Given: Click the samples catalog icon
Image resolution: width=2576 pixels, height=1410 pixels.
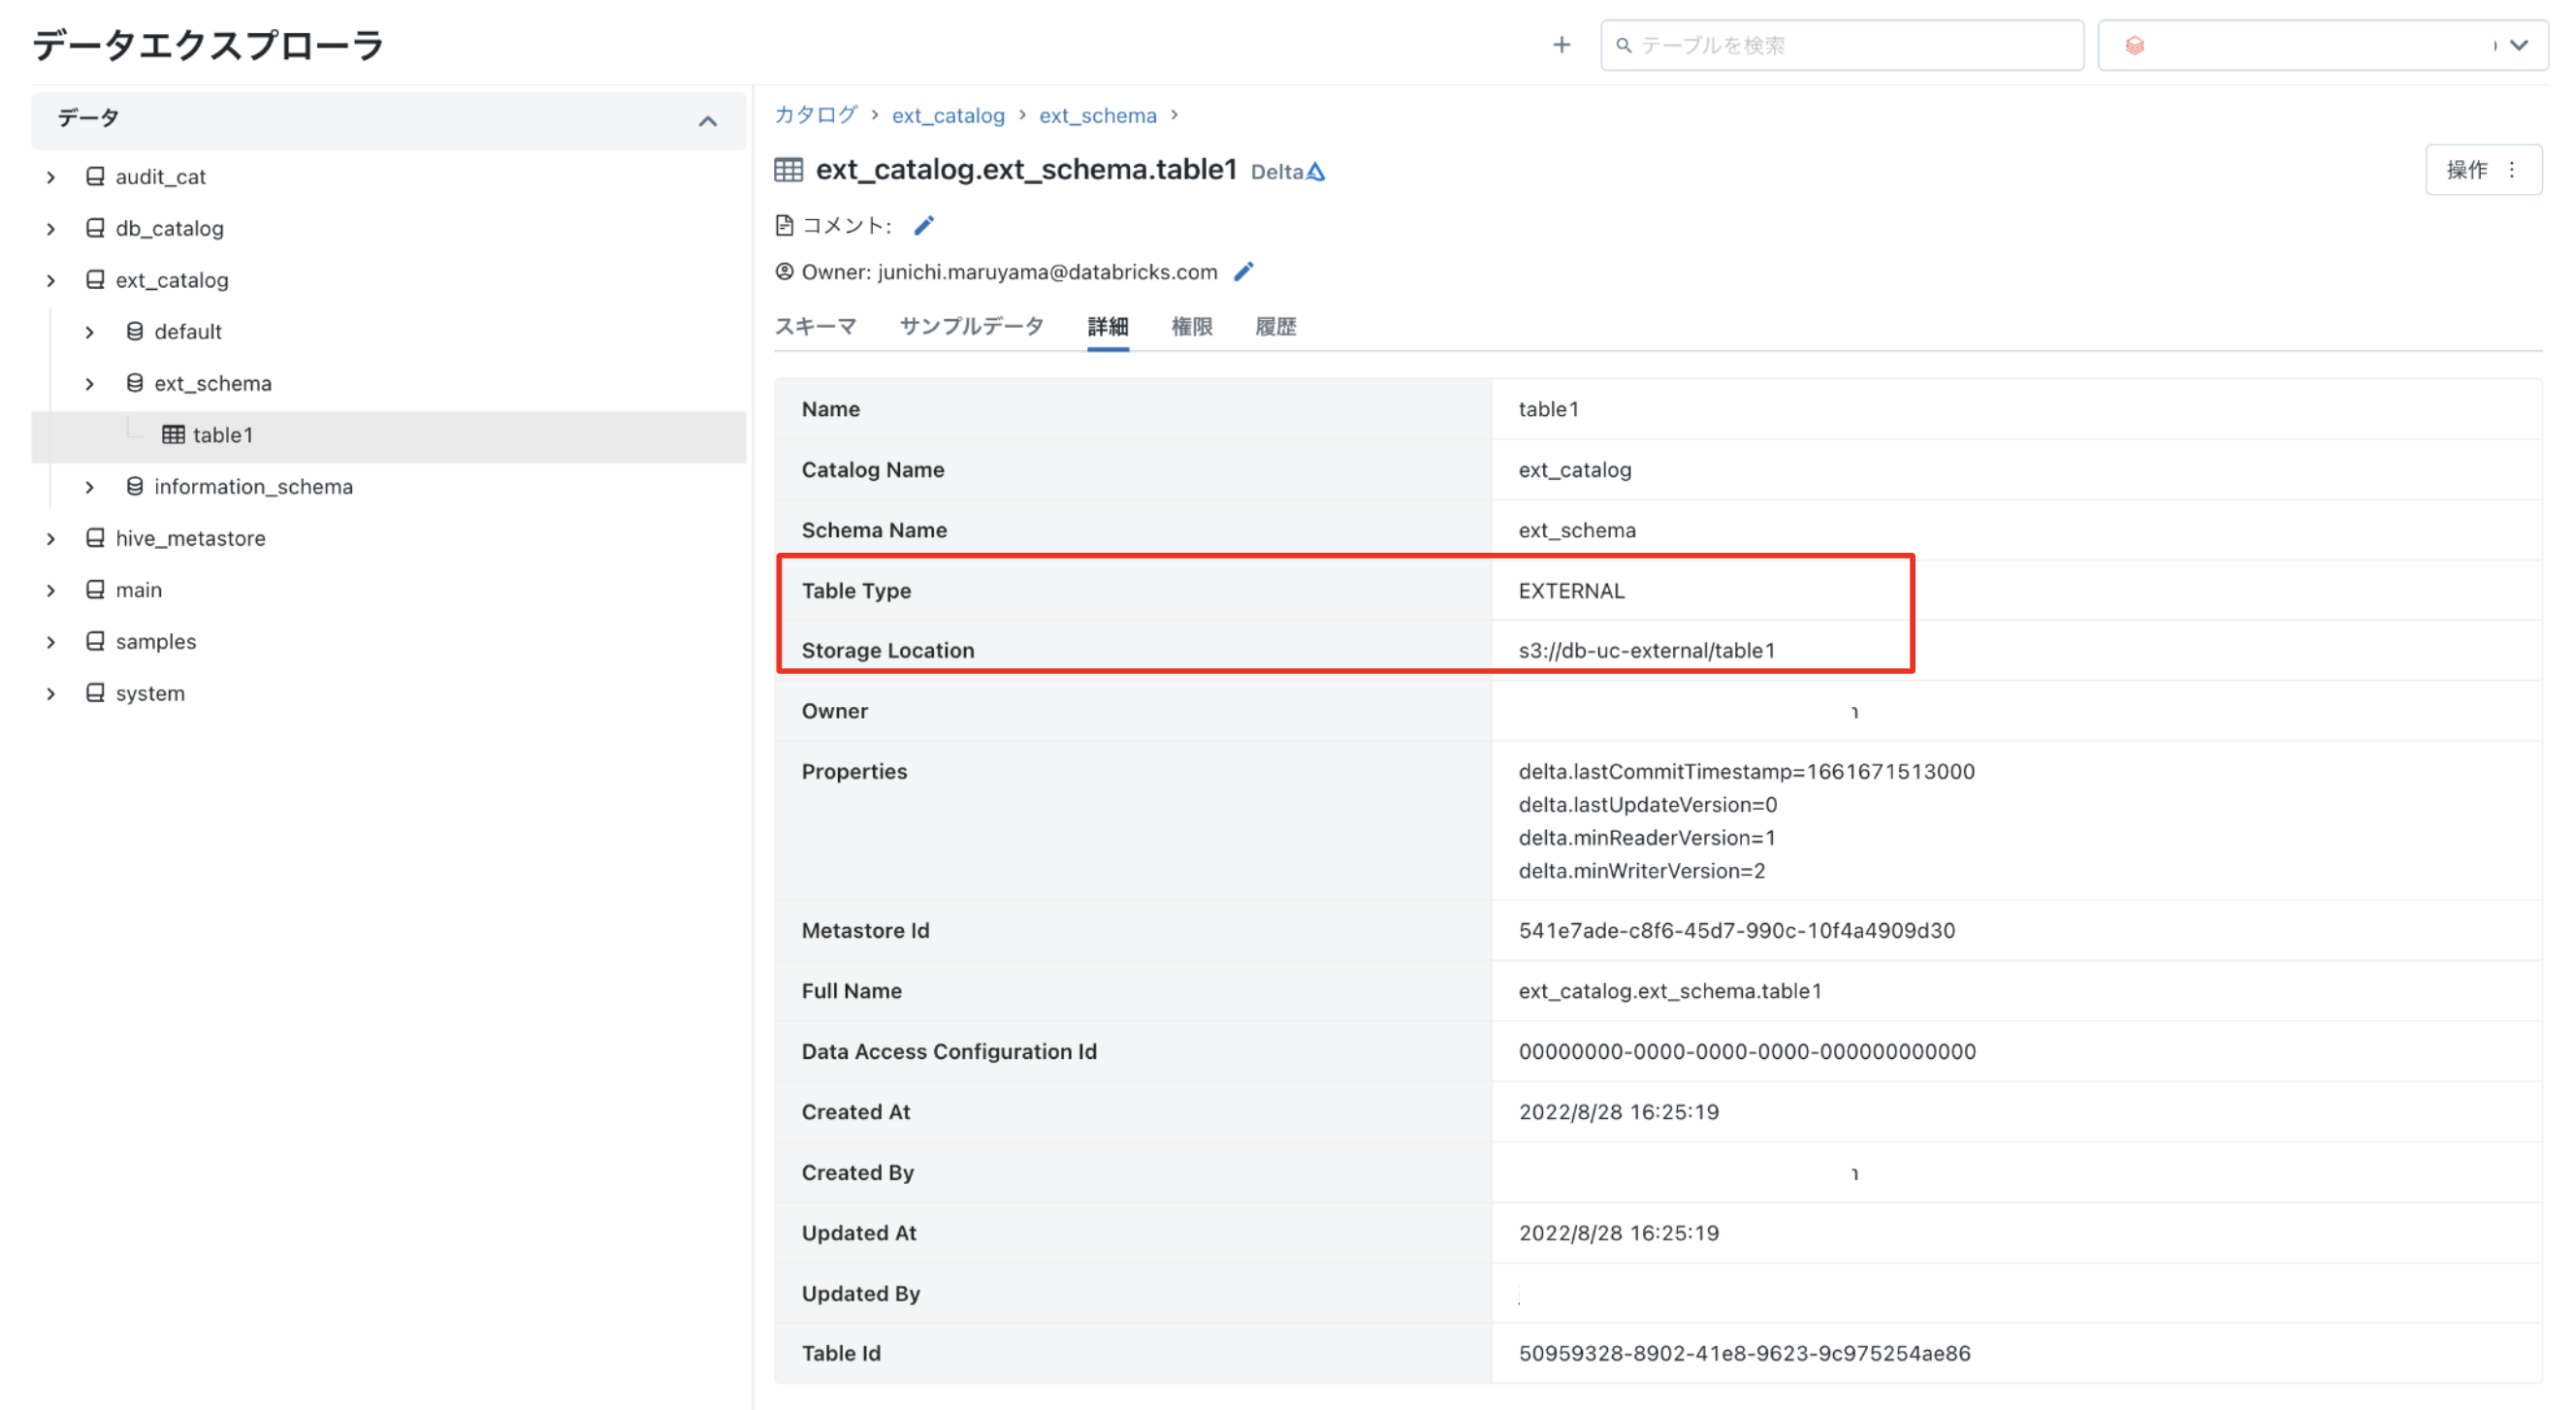Looking at the screenshot, I should click(x=95, y=641).
